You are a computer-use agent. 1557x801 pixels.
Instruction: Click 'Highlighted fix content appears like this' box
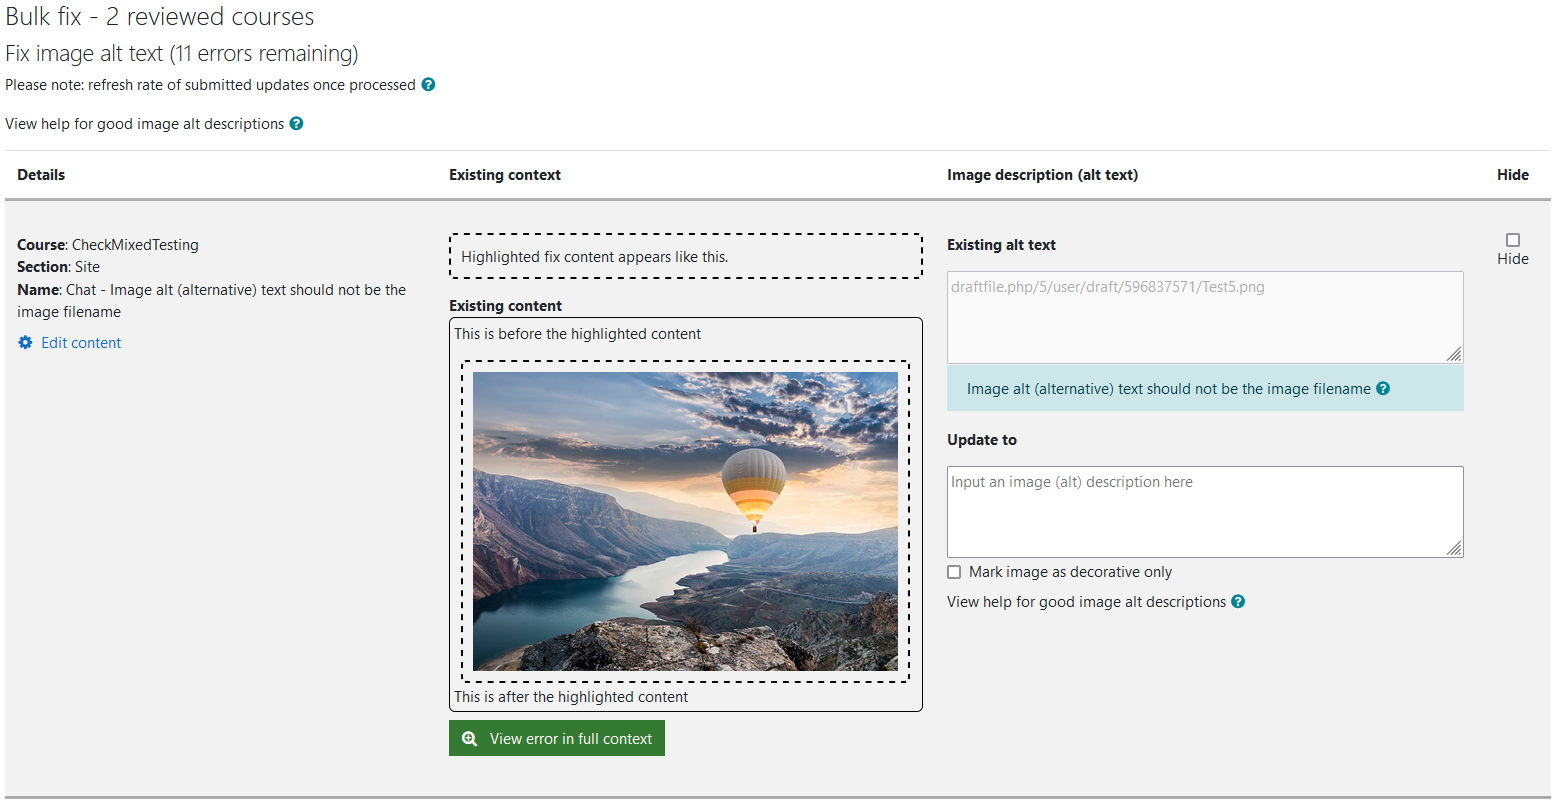686,256
